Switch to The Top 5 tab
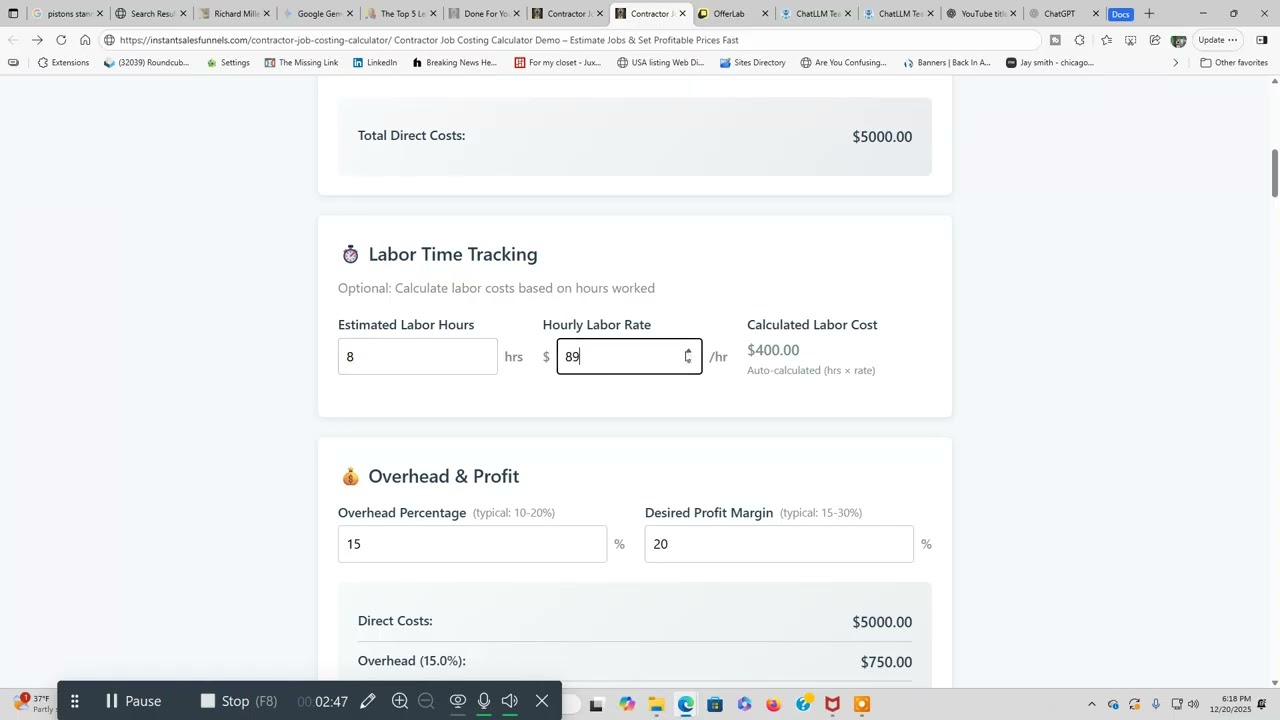The width and height of the screenshot is (1280, 720). [x=401, y=14]
